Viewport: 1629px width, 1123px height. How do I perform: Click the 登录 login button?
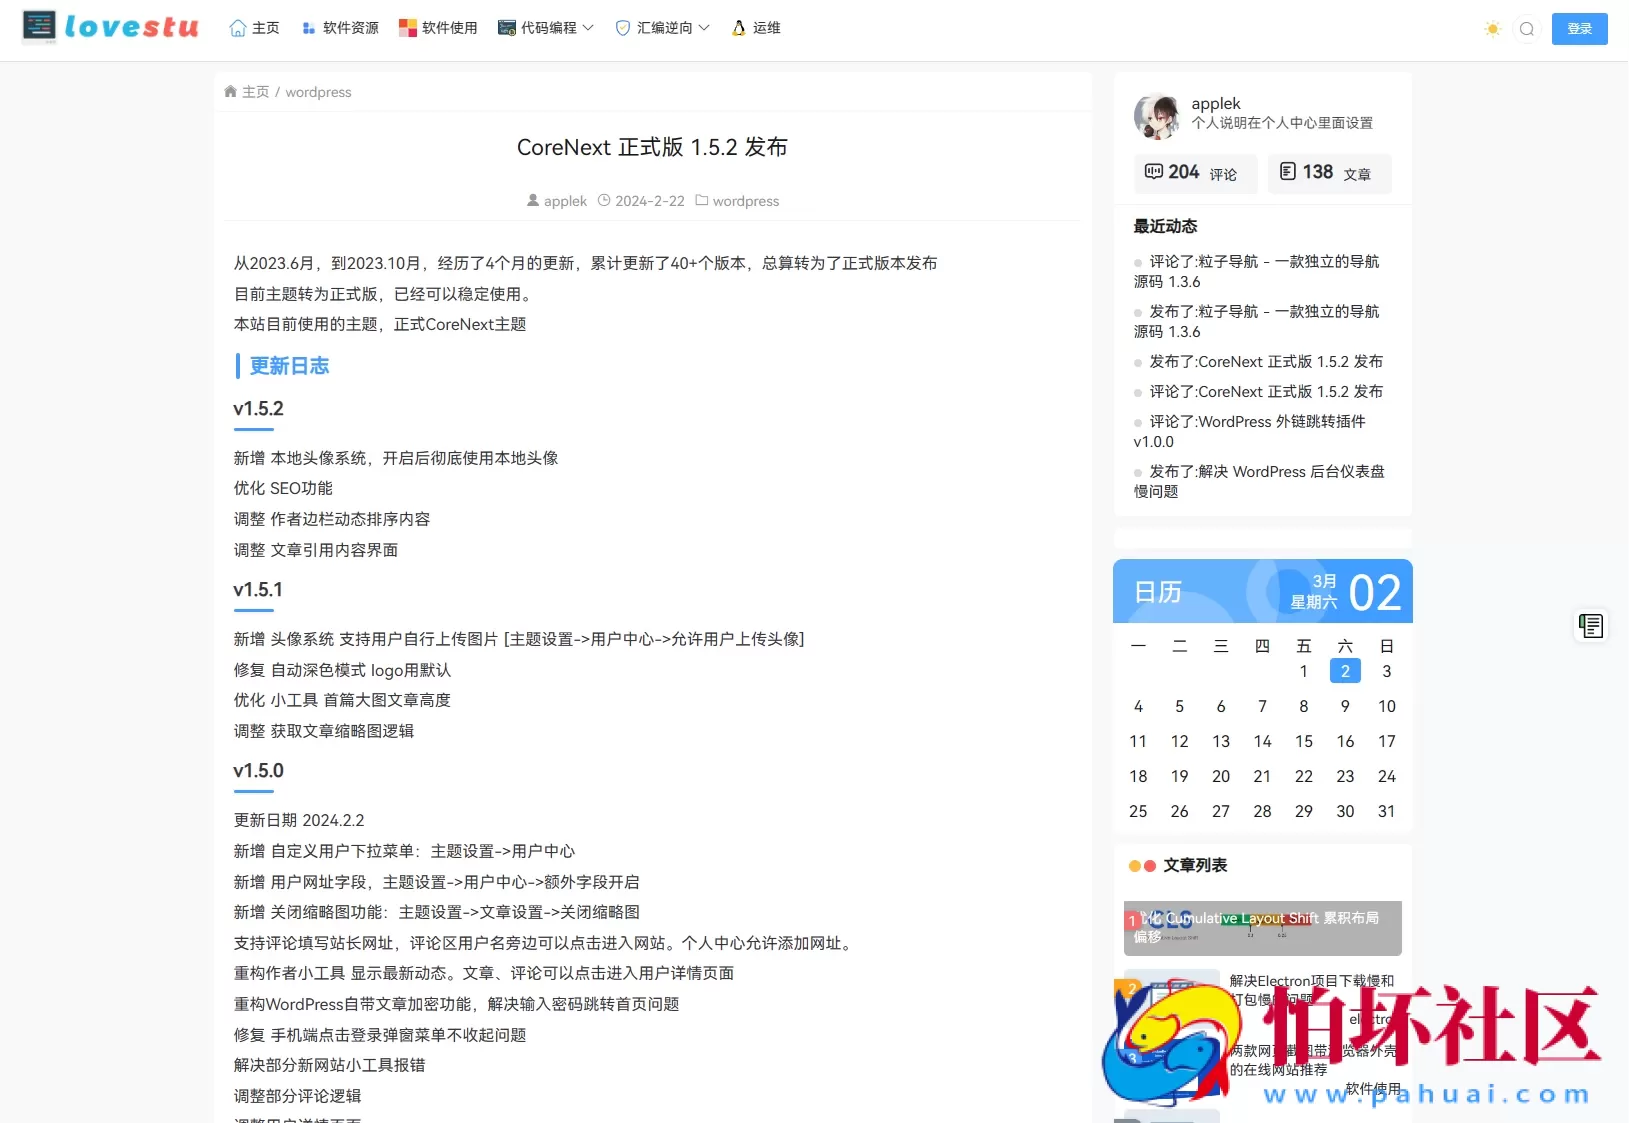(1580, 28)
